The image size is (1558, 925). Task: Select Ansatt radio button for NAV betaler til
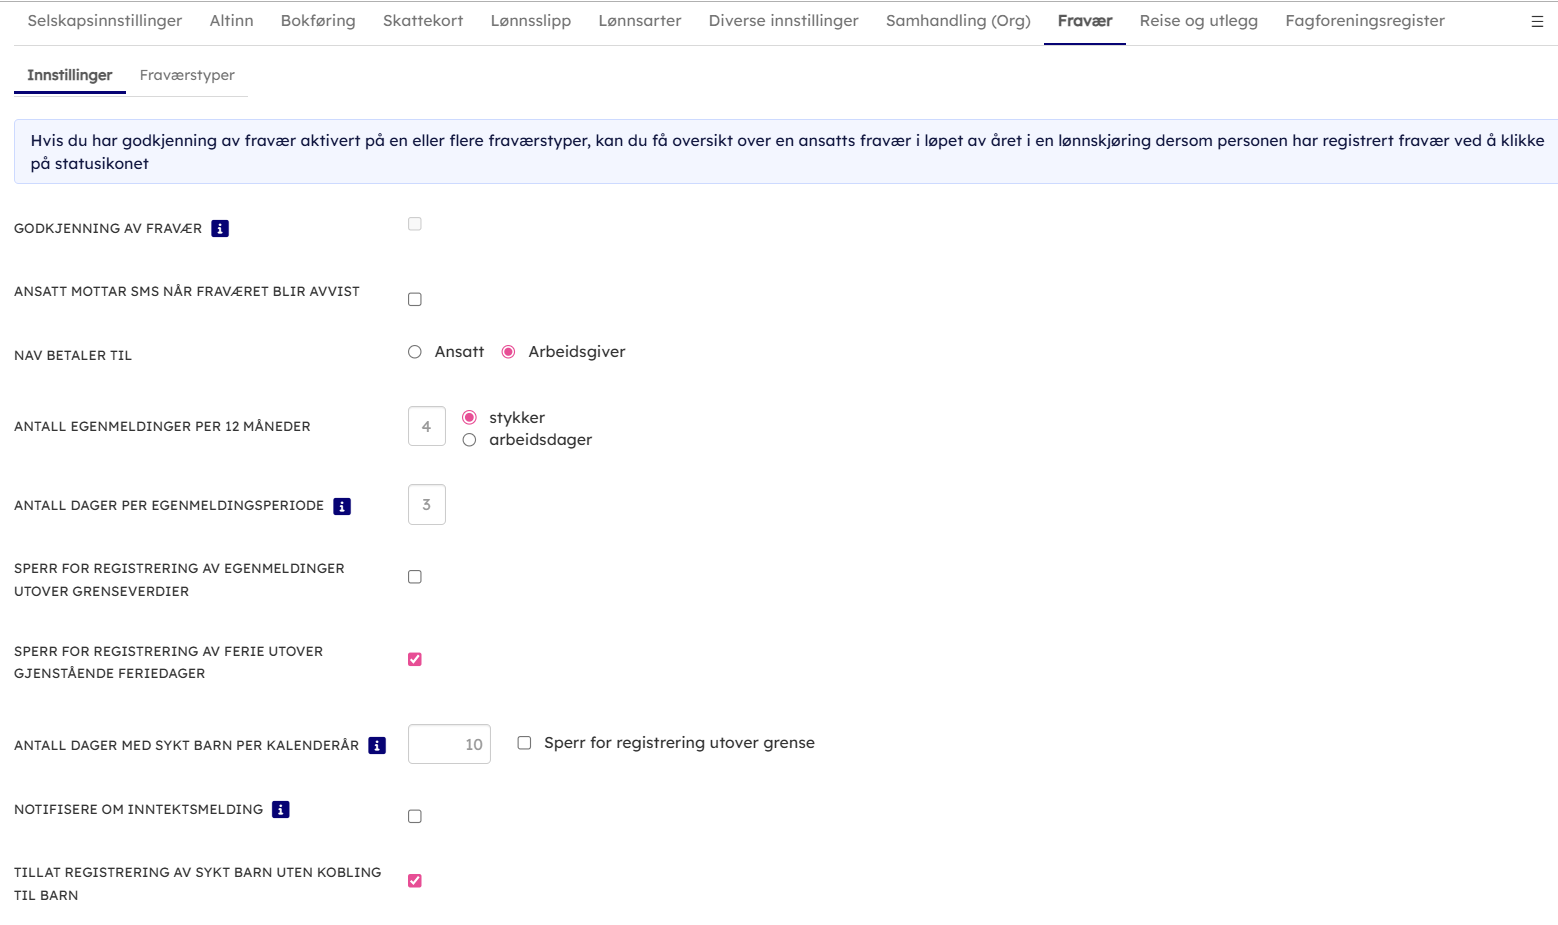415,352
